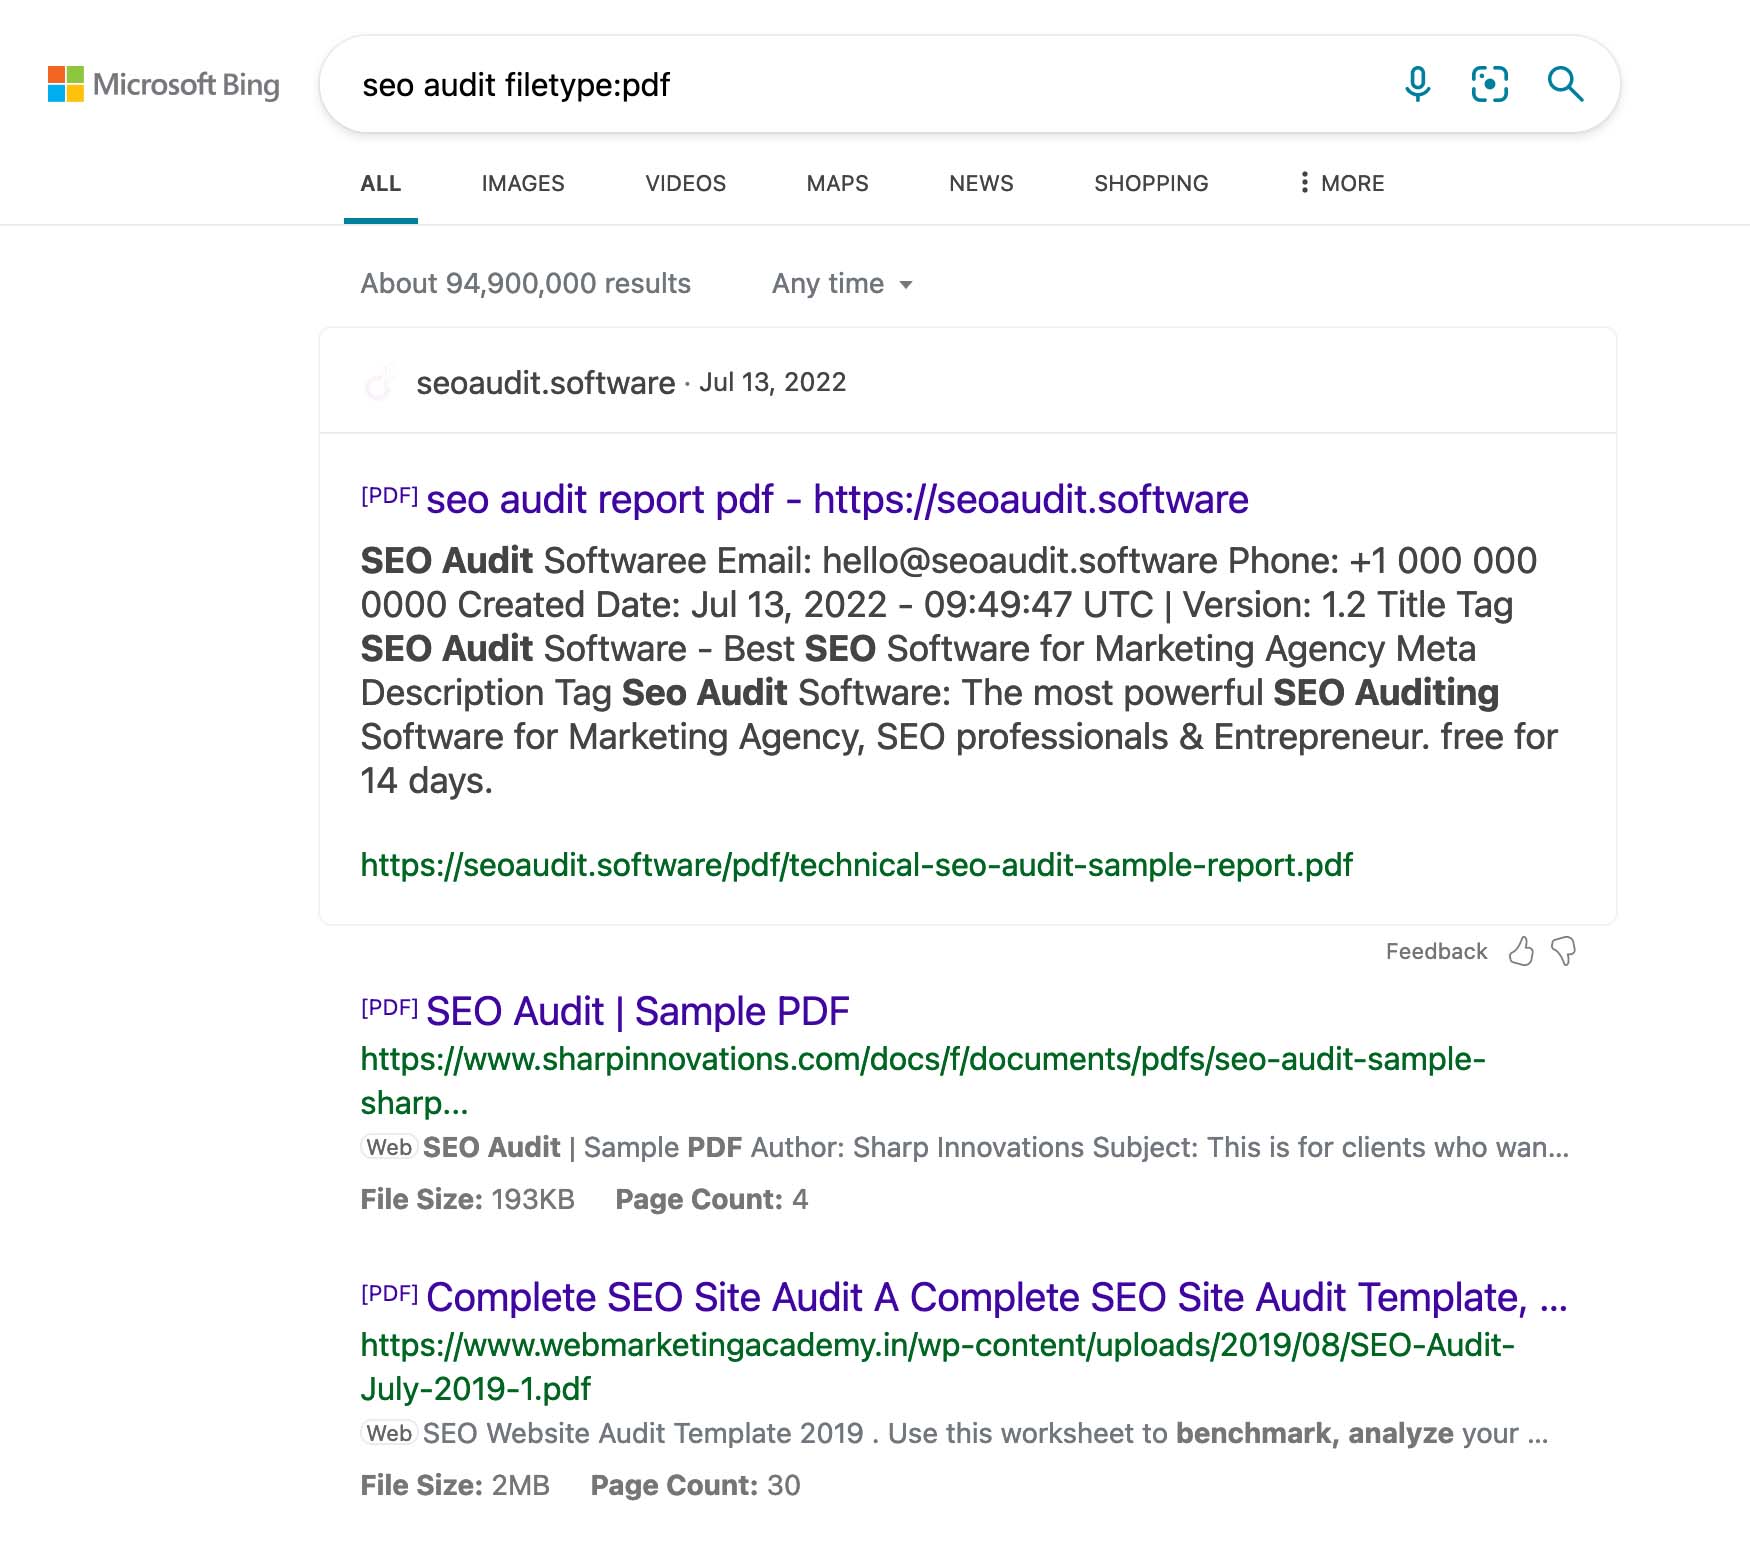
Task: Open Complete SEO Site Audit Template result
Action: point(996,1297)
